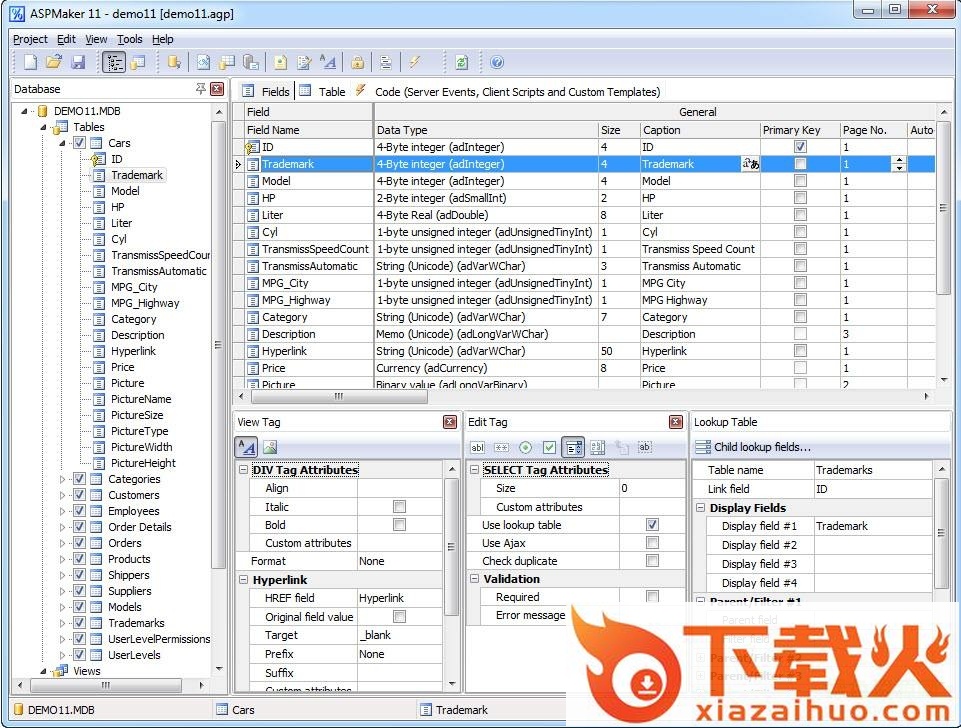Click the Child lookup fields icon
961x728 pixels.
coord(703,447)
